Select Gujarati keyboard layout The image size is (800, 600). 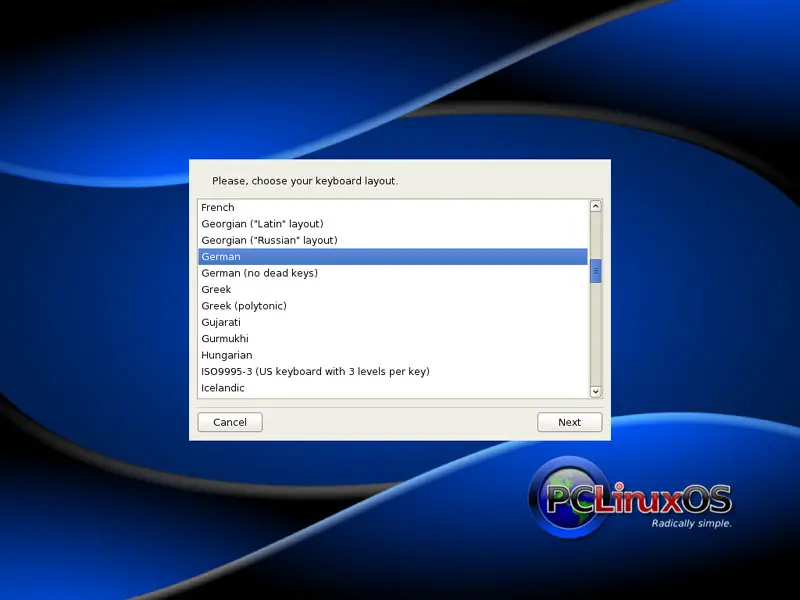(x=393, y=322)
